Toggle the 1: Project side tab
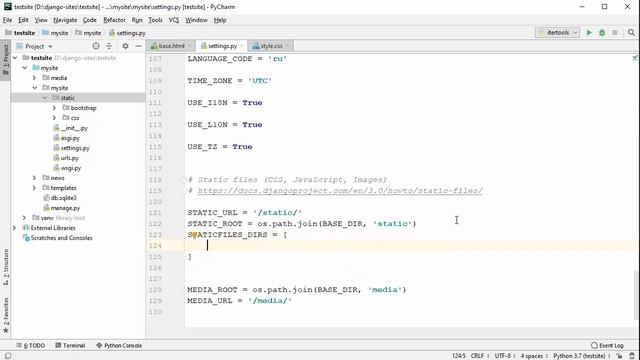Image resolution: width=640 pixels, height=360 pixels. [5, 59]
